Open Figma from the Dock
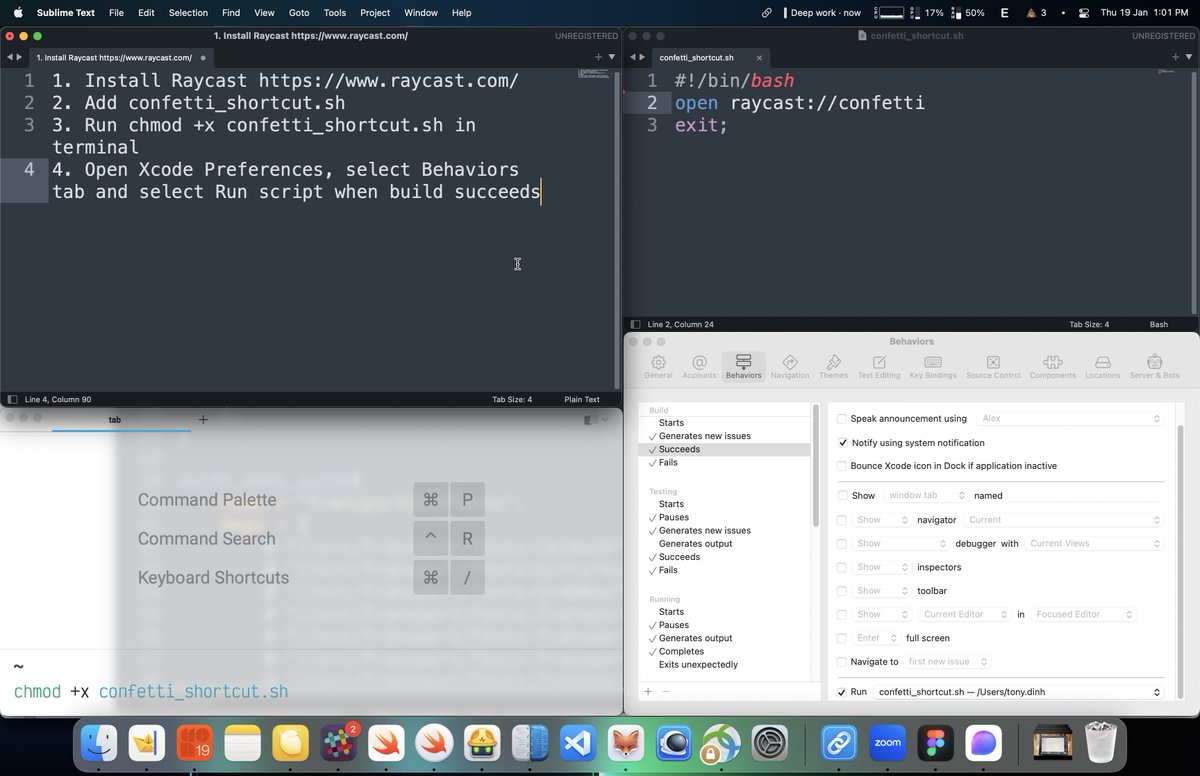The image size is (1200, 776). (935, 745)
